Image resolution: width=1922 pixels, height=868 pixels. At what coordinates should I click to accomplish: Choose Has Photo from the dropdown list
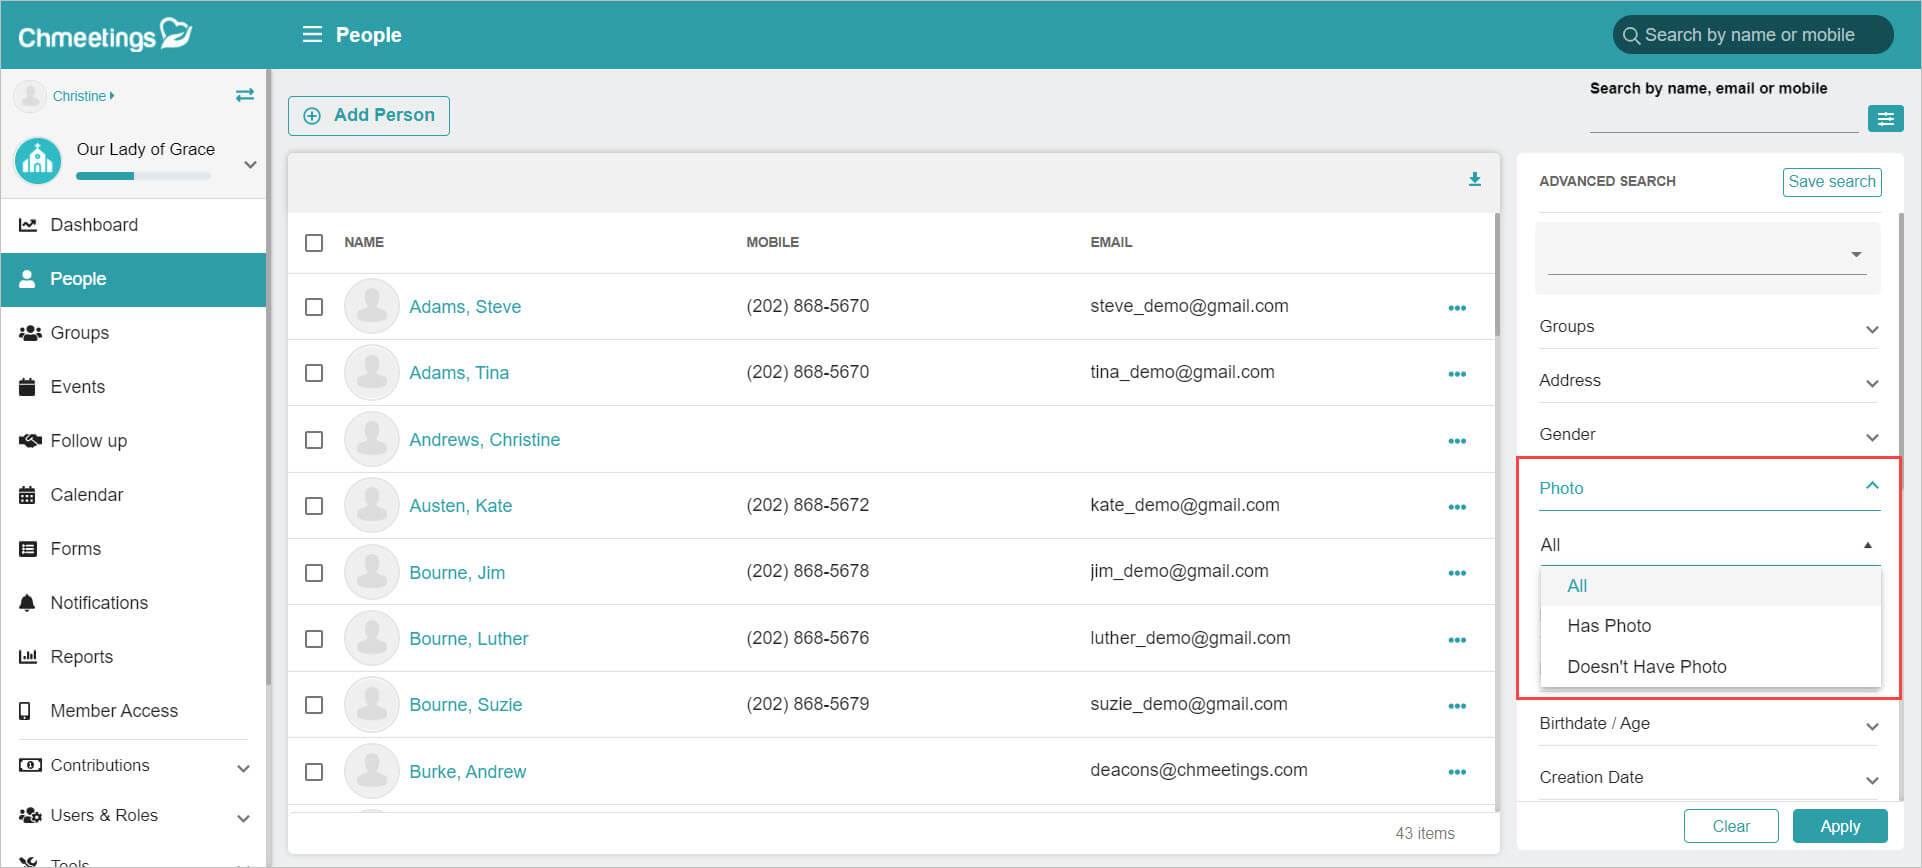point(1710,626)
